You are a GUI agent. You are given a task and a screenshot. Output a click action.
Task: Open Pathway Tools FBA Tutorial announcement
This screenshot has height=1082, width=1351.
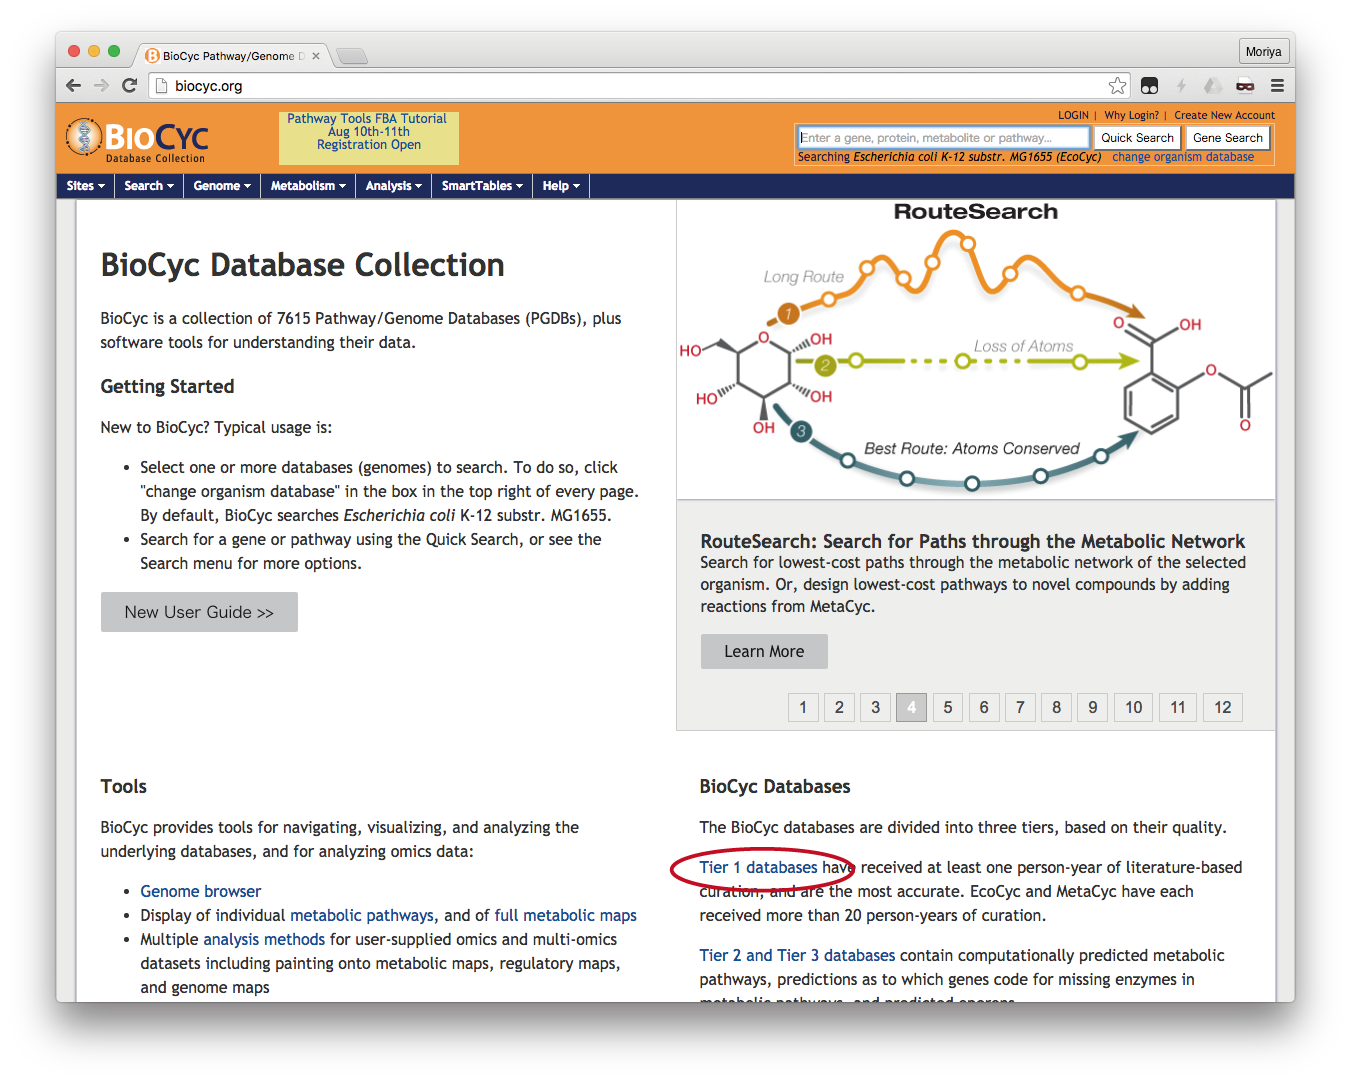pyautogui.click(x=368, y=138)
